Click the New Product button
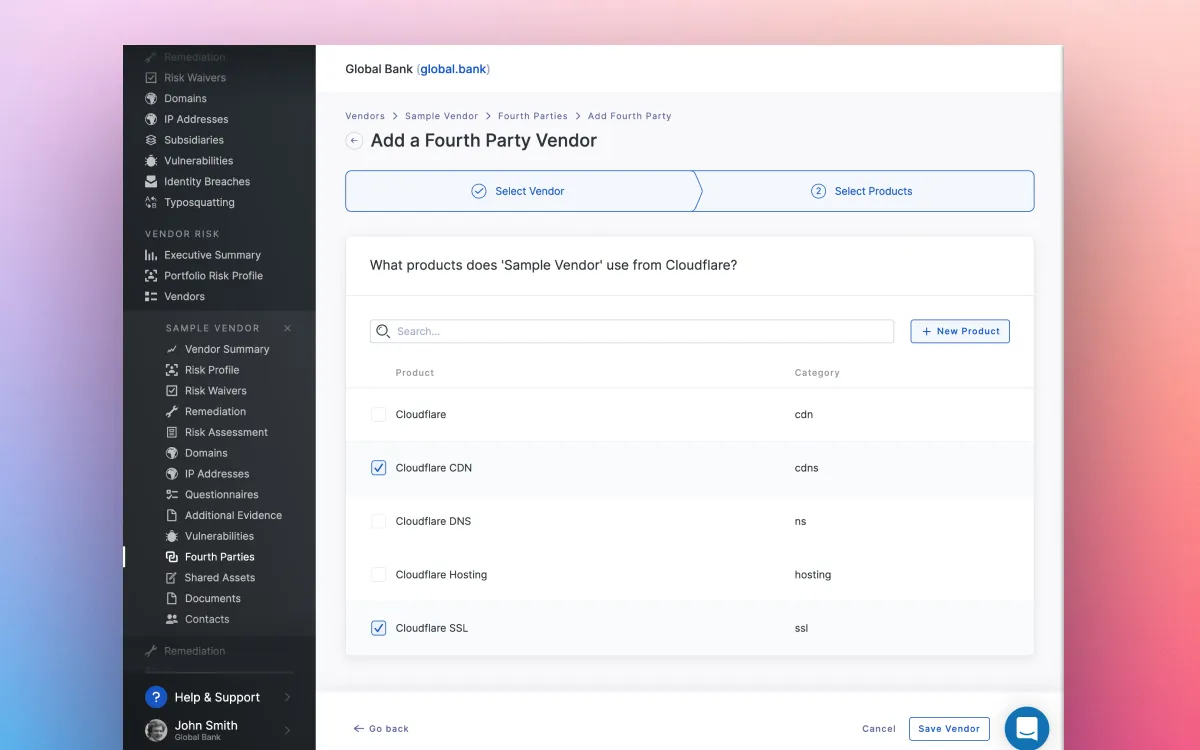The height and width of the screenshot is (750, 1200). click(960, 331)
